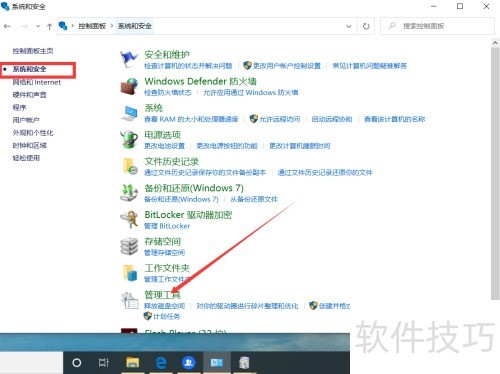Viewport: 500px width, 374px height.
Task: Click the Windows Defender Firewall brick-wall icon
Action: coord(129,86)
